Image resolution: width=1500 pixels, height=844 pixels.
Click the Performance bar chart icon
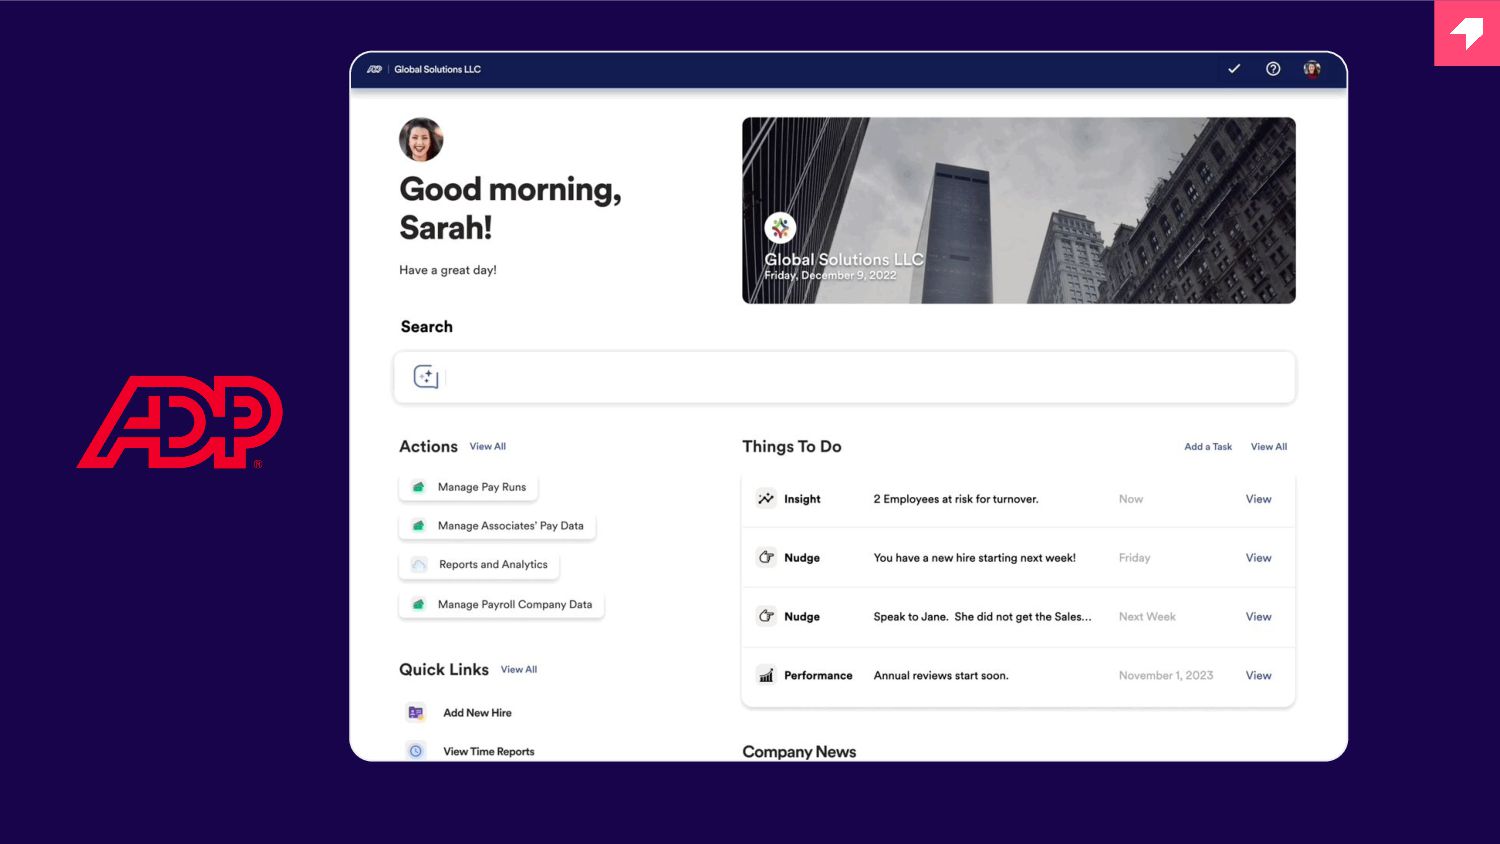pyautogui.click(x=766, y=675)
